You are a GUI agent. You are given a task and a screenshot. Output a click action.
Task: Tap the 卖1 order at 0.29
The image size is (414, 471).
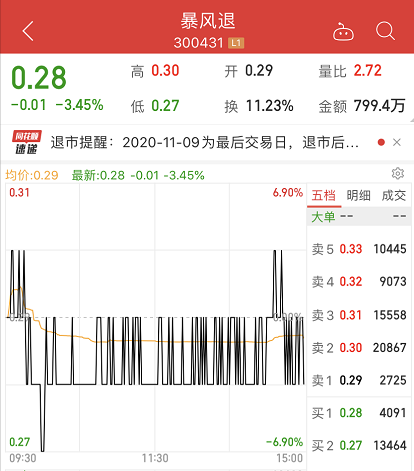(359, 380)
